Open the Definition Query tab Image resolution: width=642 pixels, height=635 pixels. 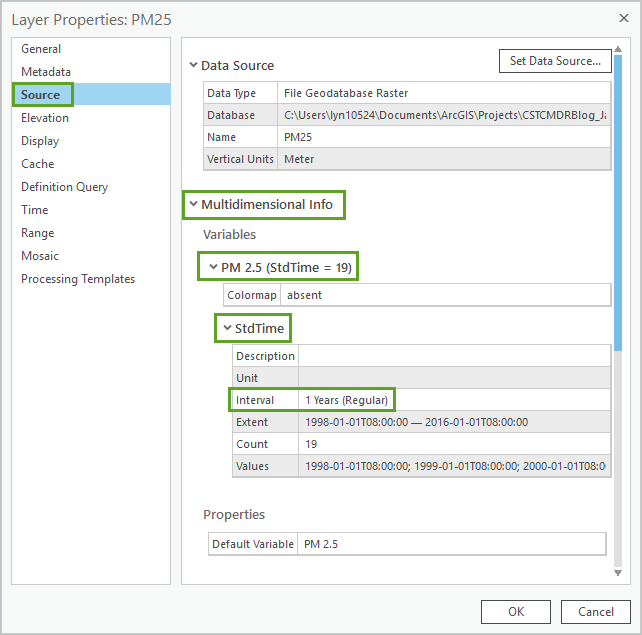tap(65, 187)
